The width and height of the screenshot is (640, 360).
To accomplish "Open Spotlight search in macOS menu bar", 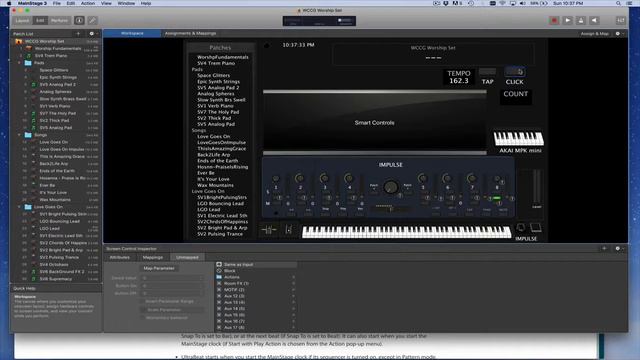I will pyautogui.click(x=618, y=3).
